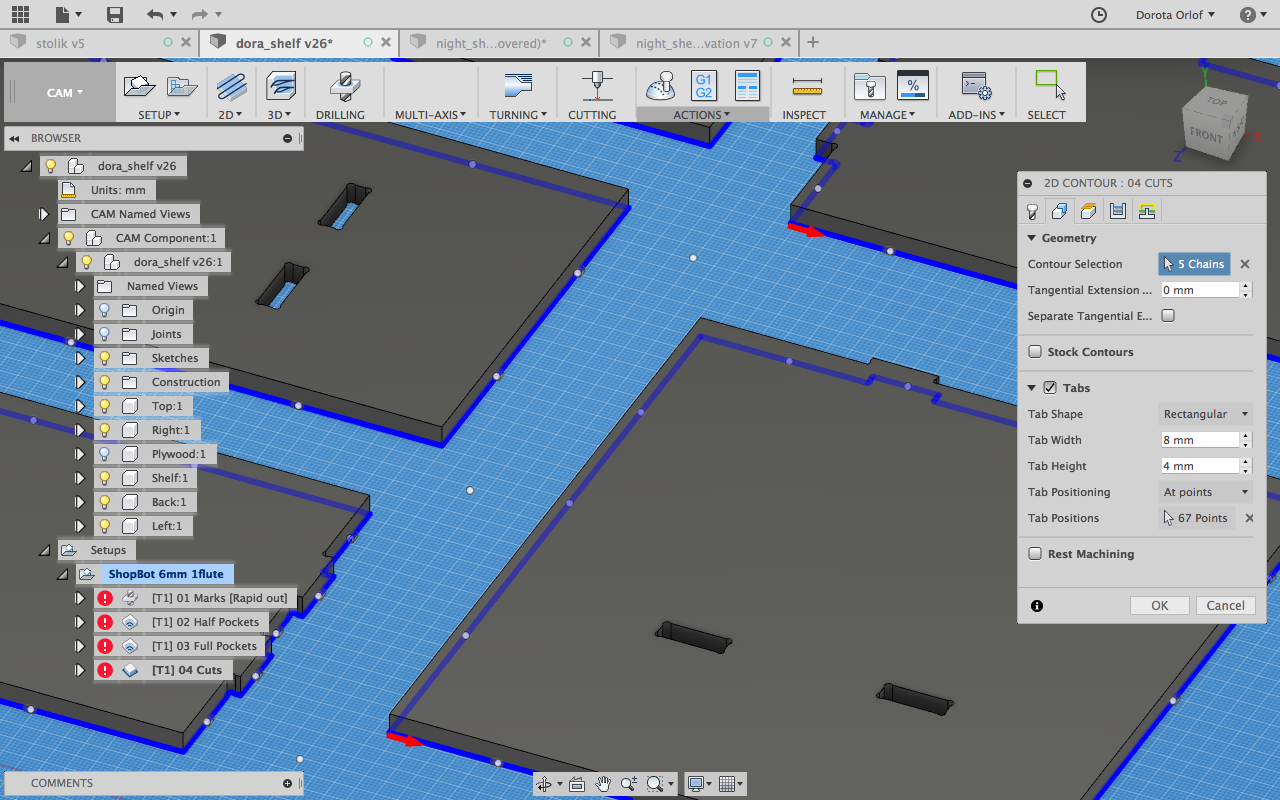This screenshot has height=800, width=1280.
Task: Open the Turning operations icon
Action: 516,86
